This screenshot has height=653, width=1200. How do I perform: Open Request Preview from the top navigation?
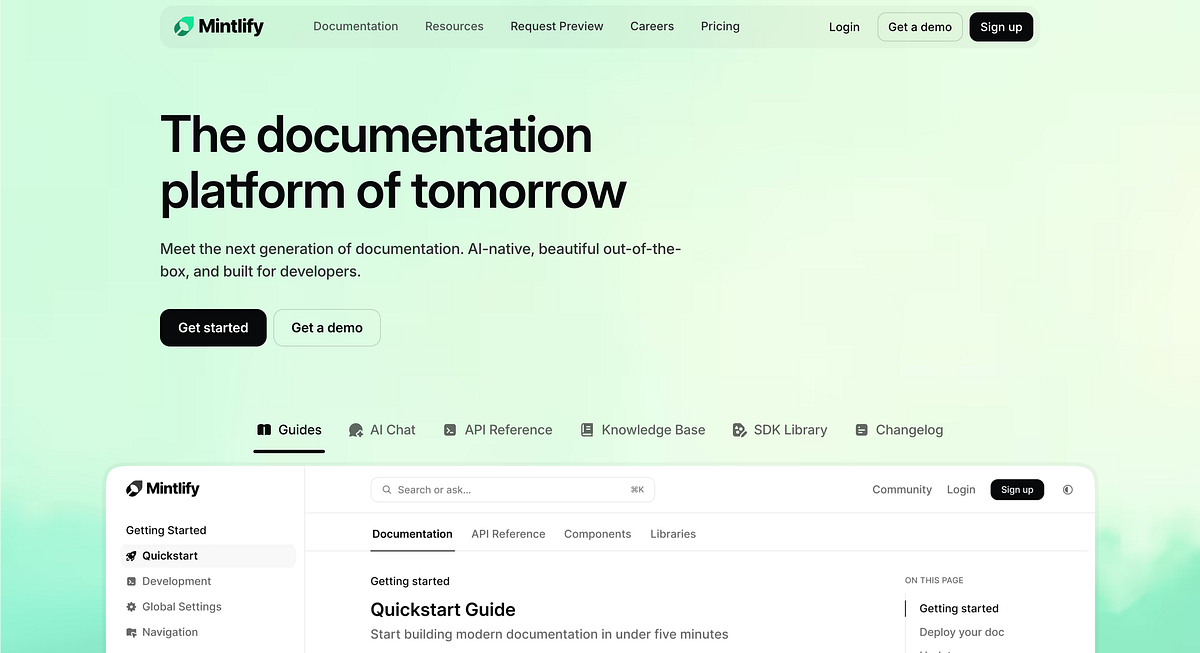click(x=557, y=26)
